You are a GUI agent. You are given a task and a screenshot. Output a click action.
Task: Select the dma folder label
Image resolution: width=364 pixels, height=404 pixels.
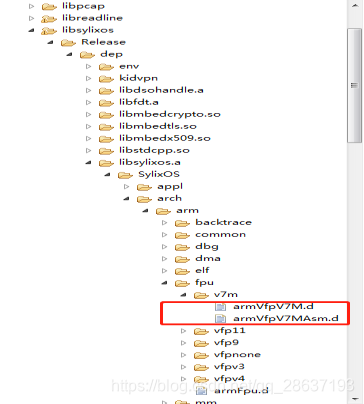coord(208,258)
